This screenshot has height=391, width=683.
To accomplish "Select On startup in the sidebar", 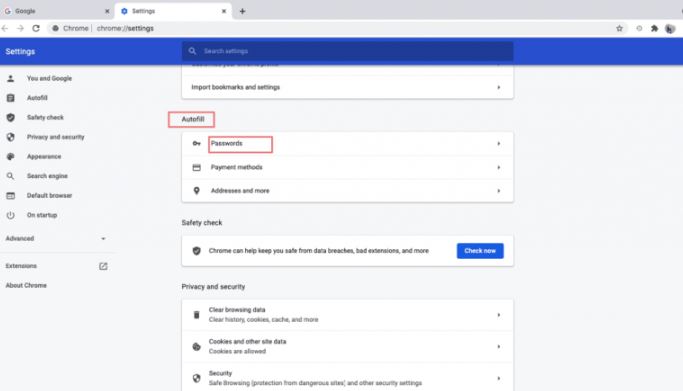I will coord(42,215).
